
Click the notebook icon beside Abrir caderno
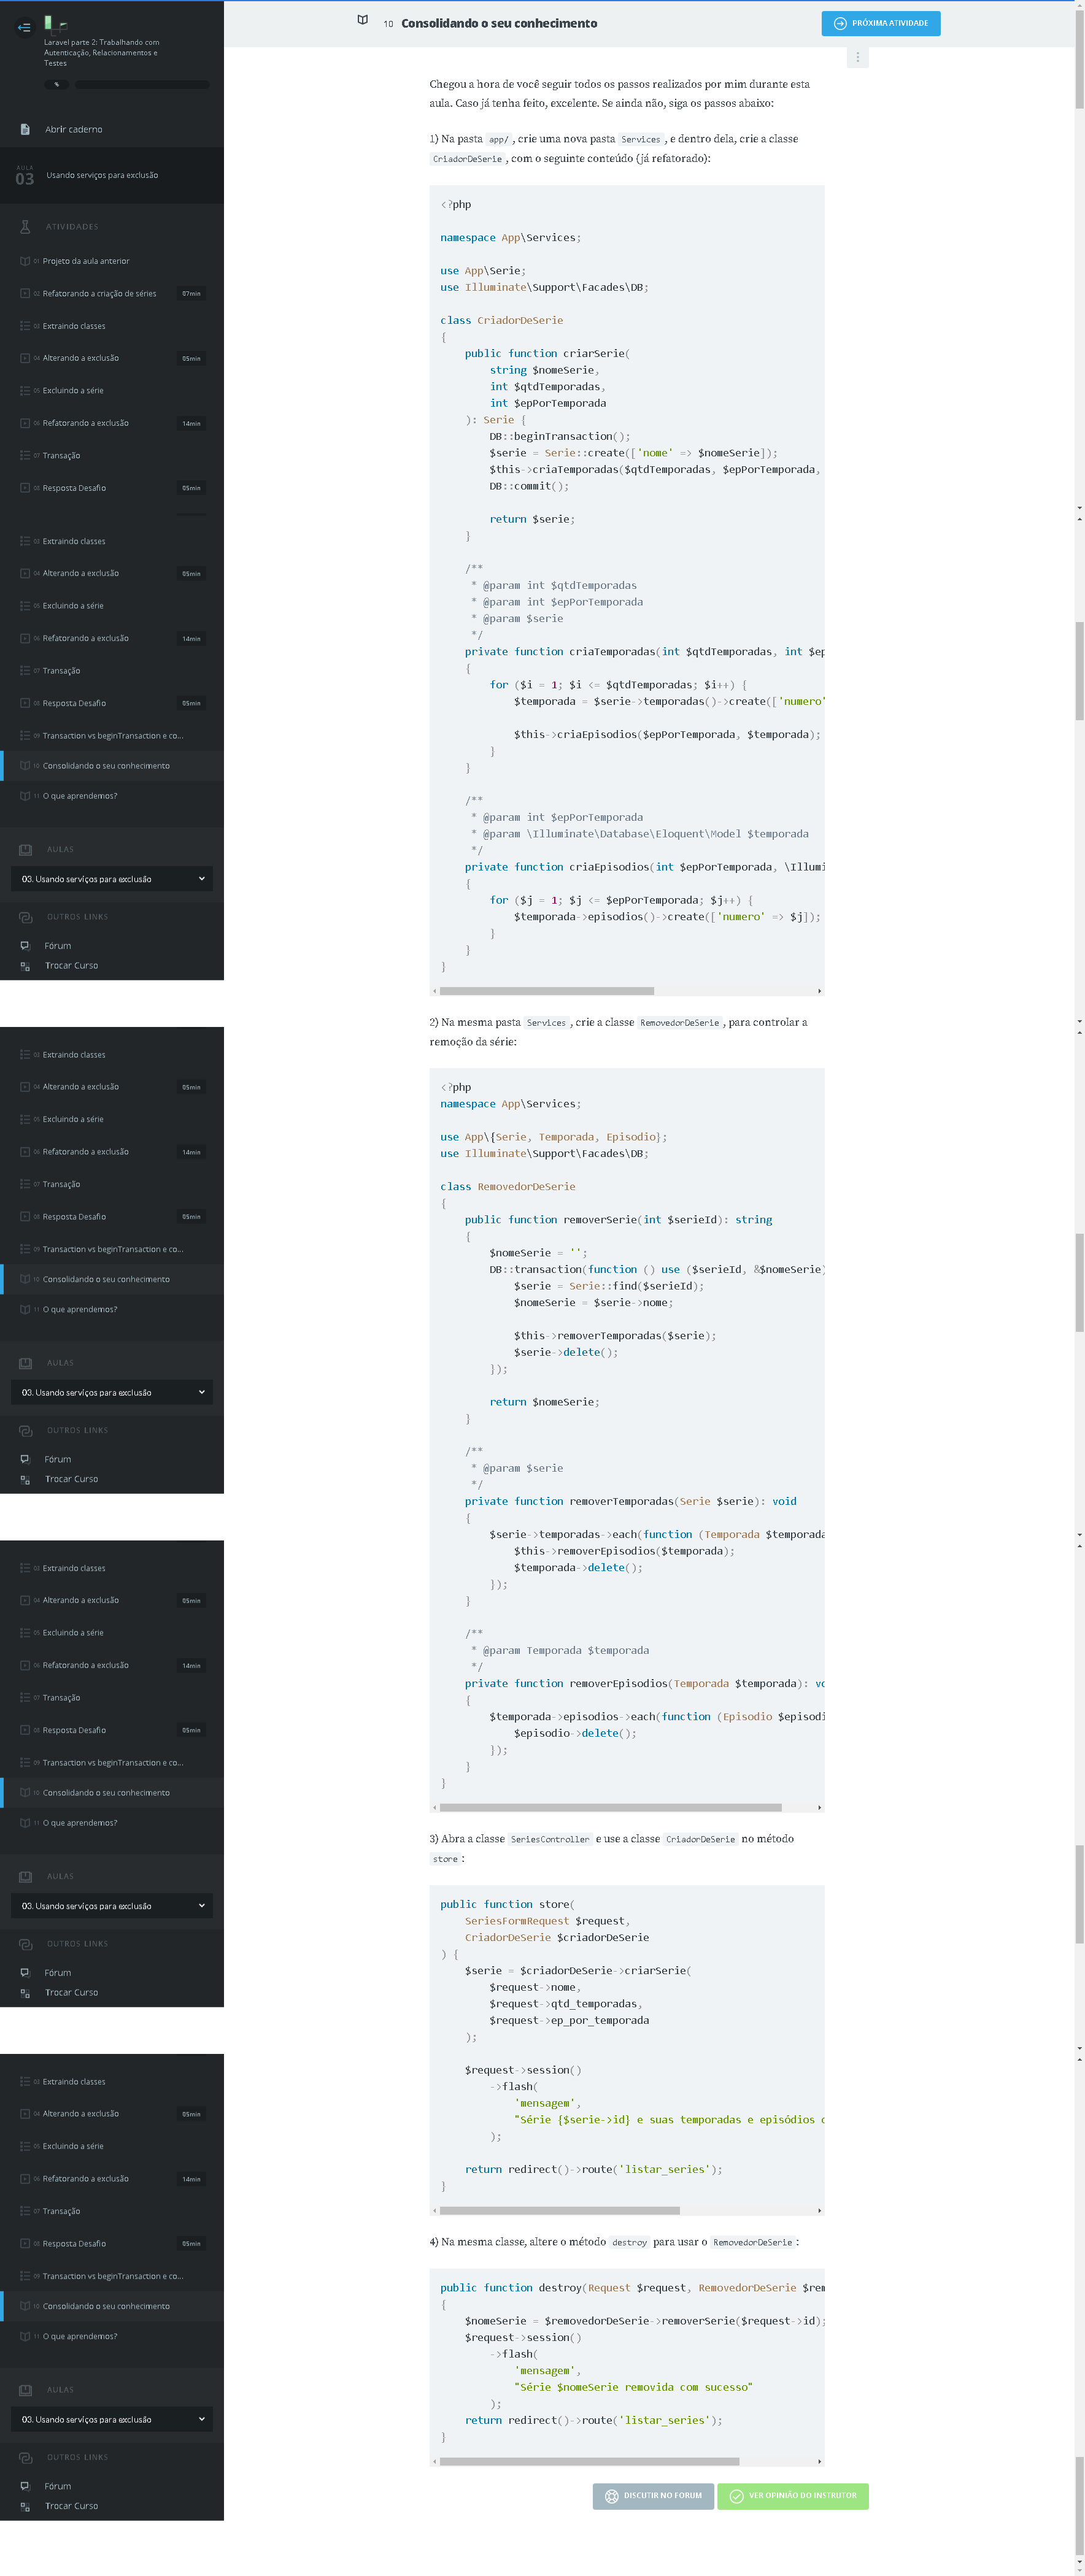(x=25, y=129)
